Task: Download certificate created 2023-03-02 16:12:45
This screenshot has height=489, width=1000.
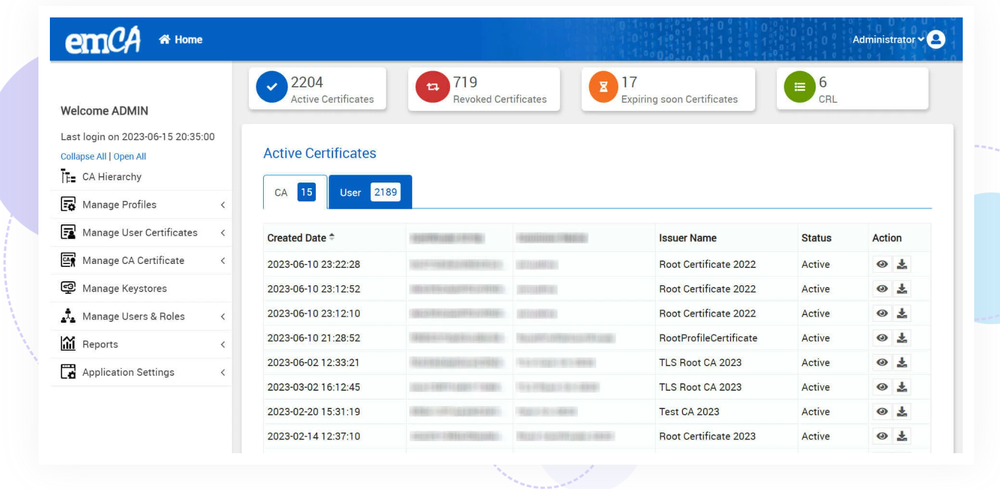Action: (902, 387)
